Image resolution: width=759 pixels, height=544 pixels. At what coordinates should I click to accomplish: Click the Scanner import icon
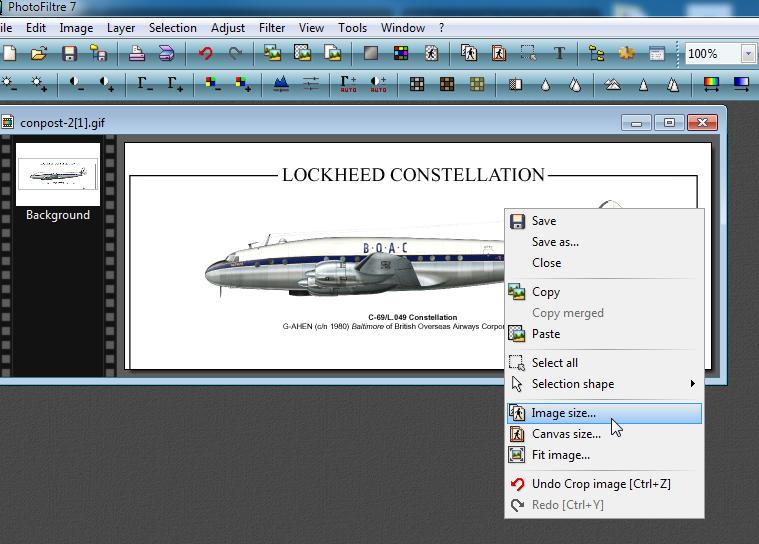click(x=167, y=53)
